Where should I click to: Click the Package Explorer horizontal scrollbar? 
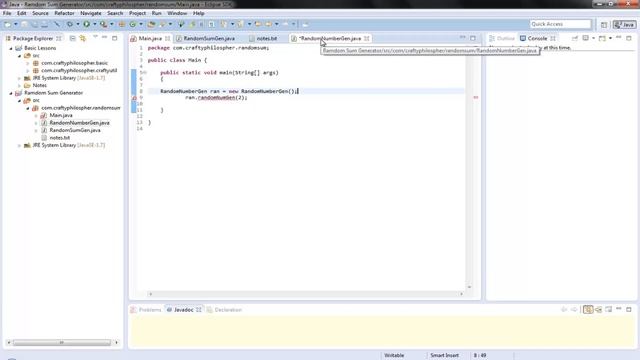pos(62,342)
